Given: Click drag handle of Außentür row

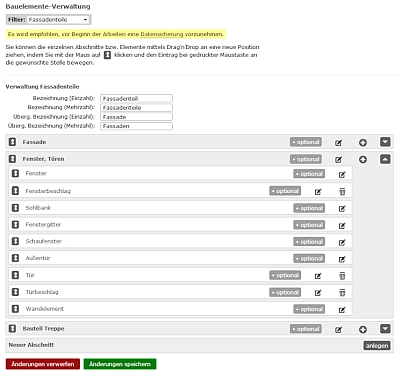Looking at the screenshot, I should click(x=15, y=258).
